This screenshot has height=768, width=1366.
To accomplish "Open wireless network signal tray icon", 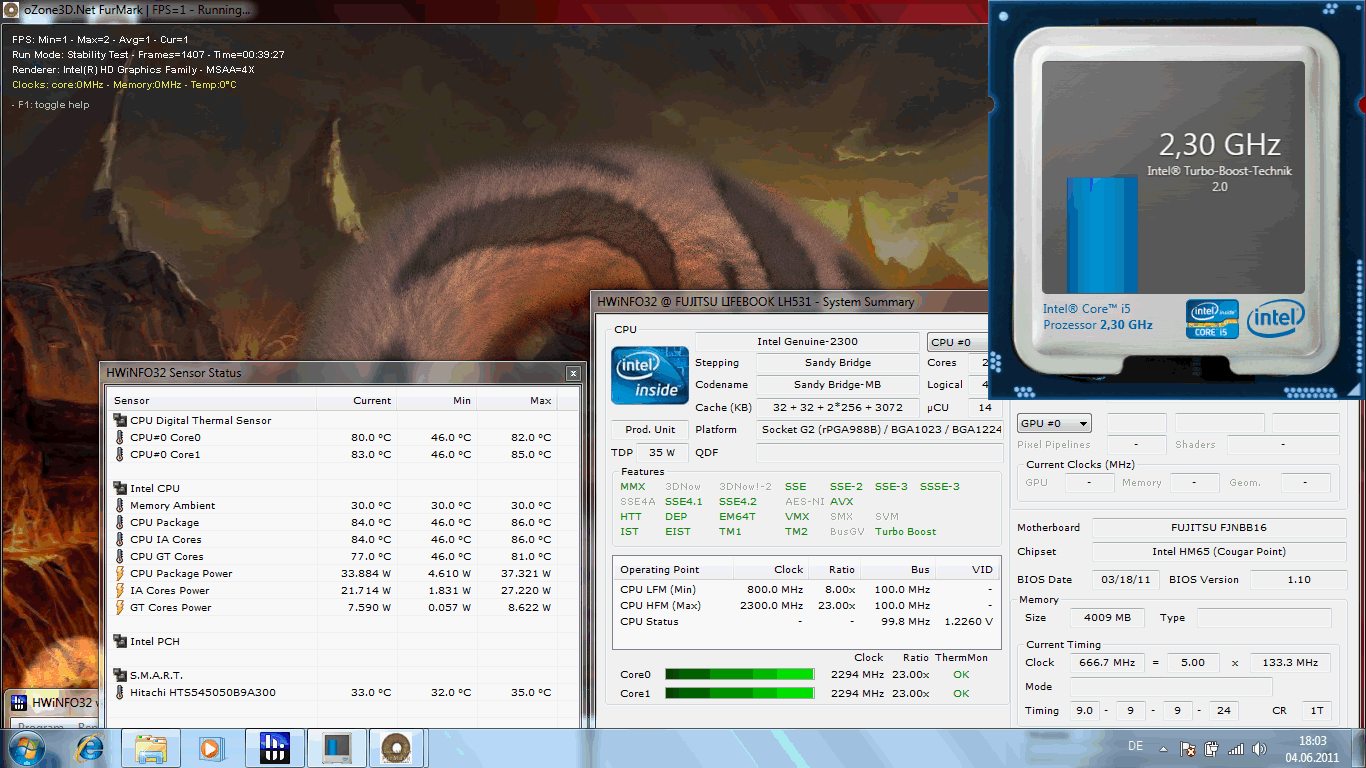I will [1236, 748].
